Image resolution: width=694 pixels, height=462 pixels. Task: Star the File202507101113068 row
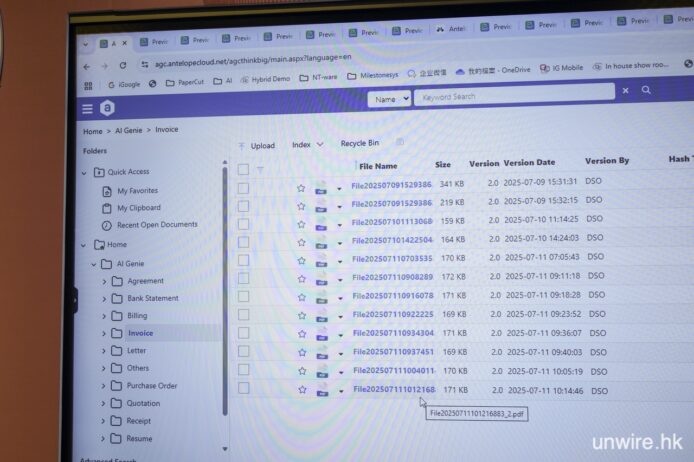point(300,224)
